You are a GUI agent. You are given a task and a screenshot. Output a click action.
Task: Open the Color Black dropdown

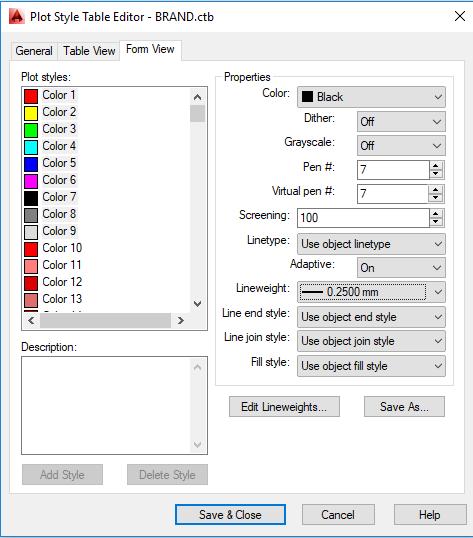(x=371, y=97)
